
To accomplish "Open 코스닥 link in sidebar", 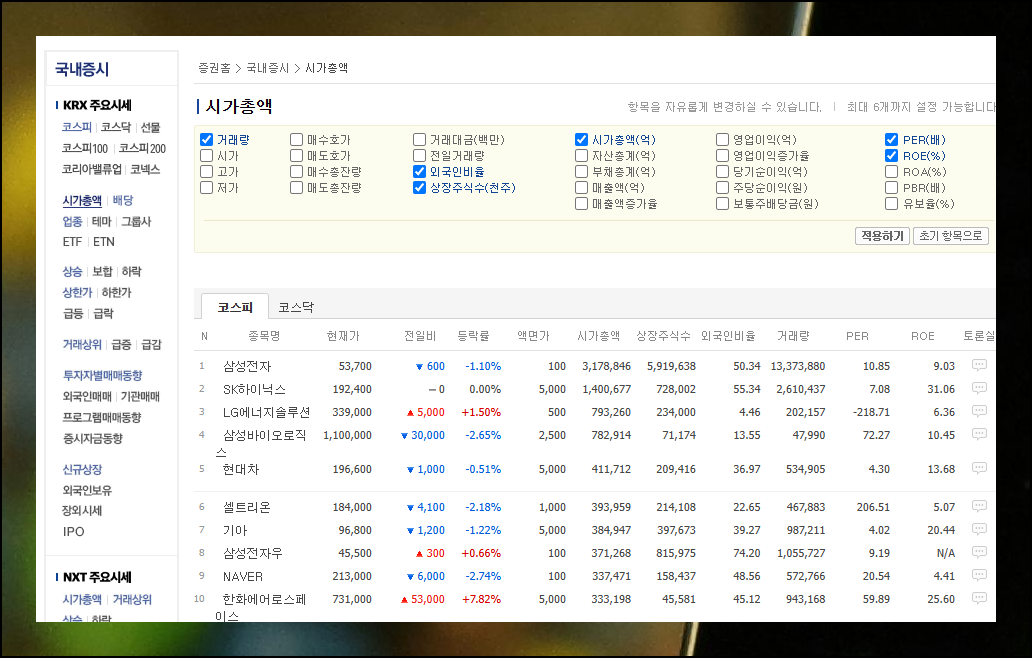I will point(116,127).
